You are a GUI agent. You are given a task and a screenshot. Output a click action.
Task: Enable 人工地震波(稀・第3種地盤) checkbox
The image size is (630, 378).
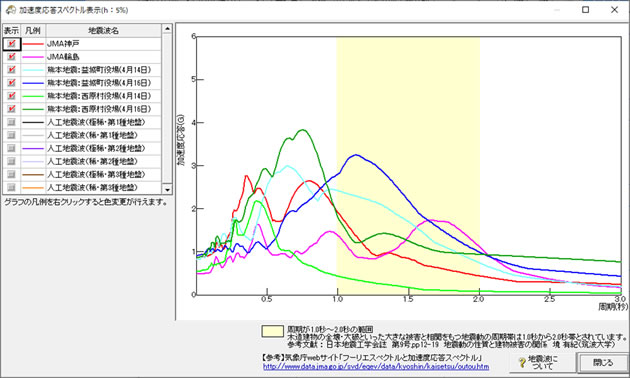[11, 187]
